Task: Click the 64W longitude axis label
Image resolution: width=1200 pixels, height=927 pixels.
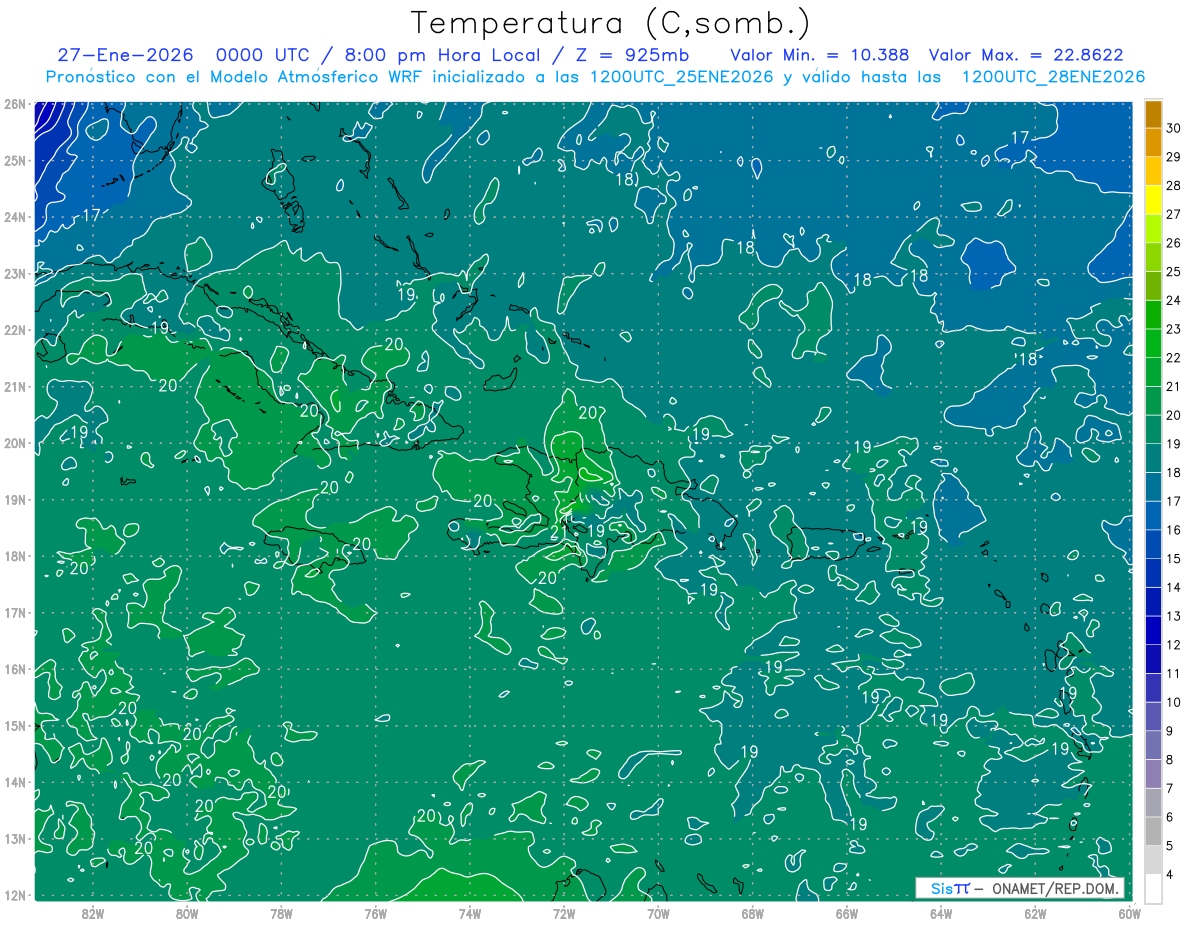Action: (941, 913)
